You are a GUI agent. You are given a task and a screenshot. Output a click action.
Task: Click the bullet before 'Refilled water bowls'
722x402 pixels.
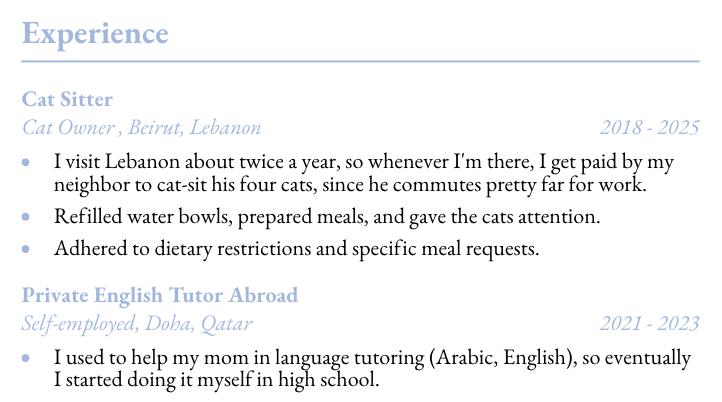26,216
